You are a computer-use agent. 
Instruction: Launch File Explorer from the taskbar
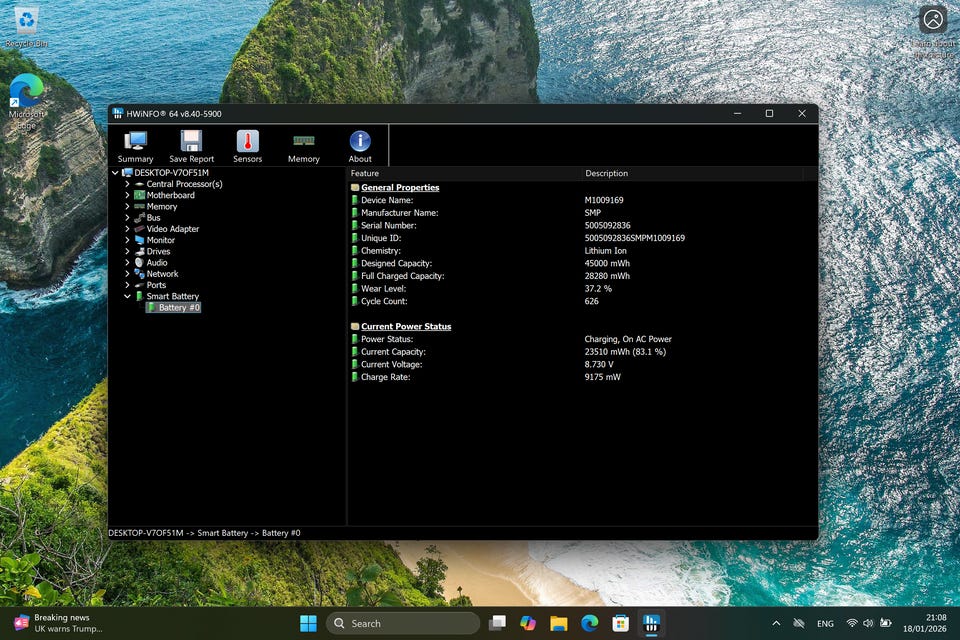558,623
